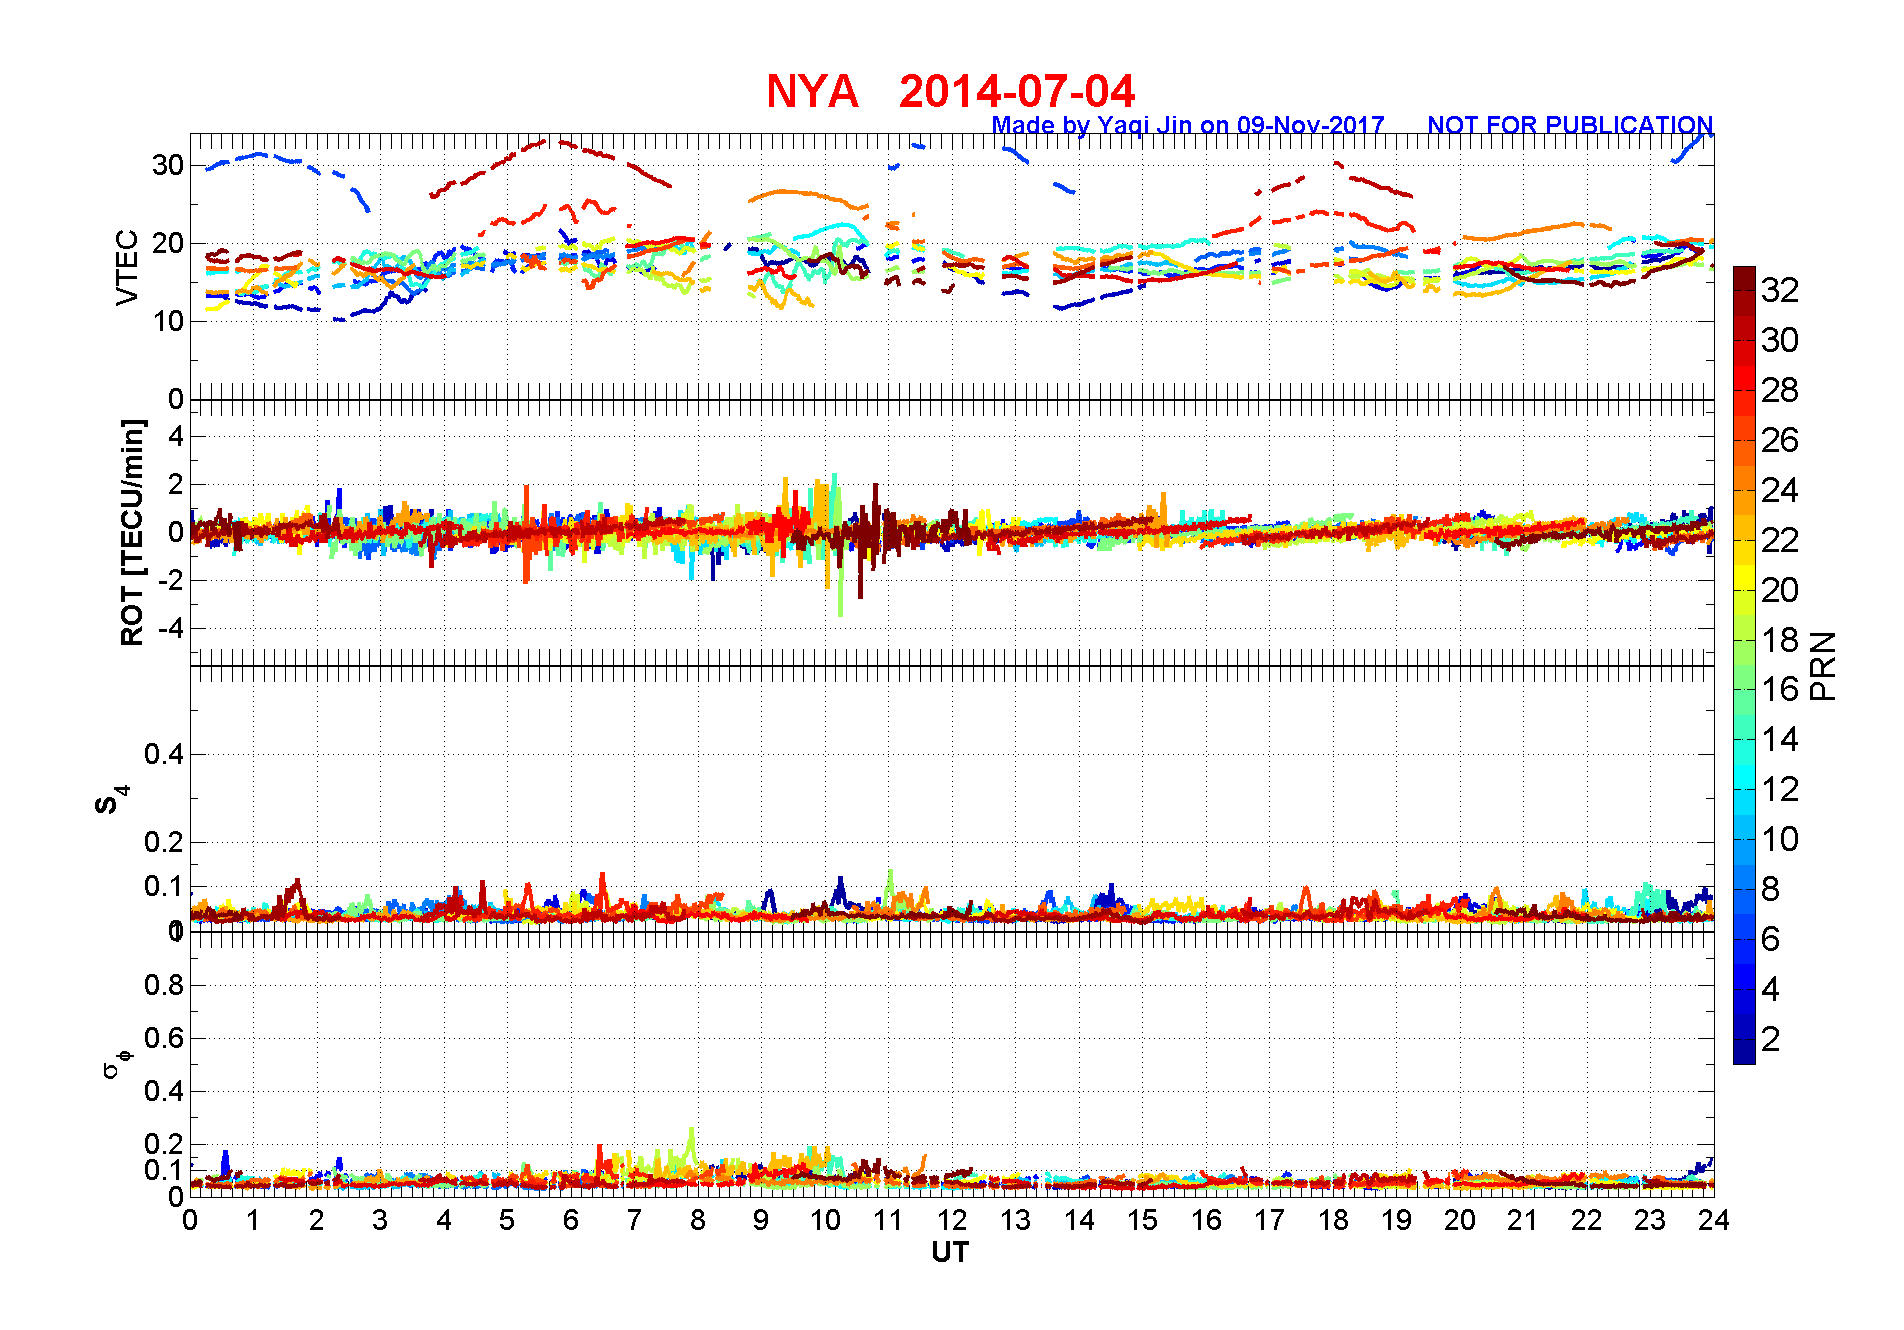Click ROT axis tick label 4
Viewport: 1904px width, 1330px height.
tap(176, 436)
